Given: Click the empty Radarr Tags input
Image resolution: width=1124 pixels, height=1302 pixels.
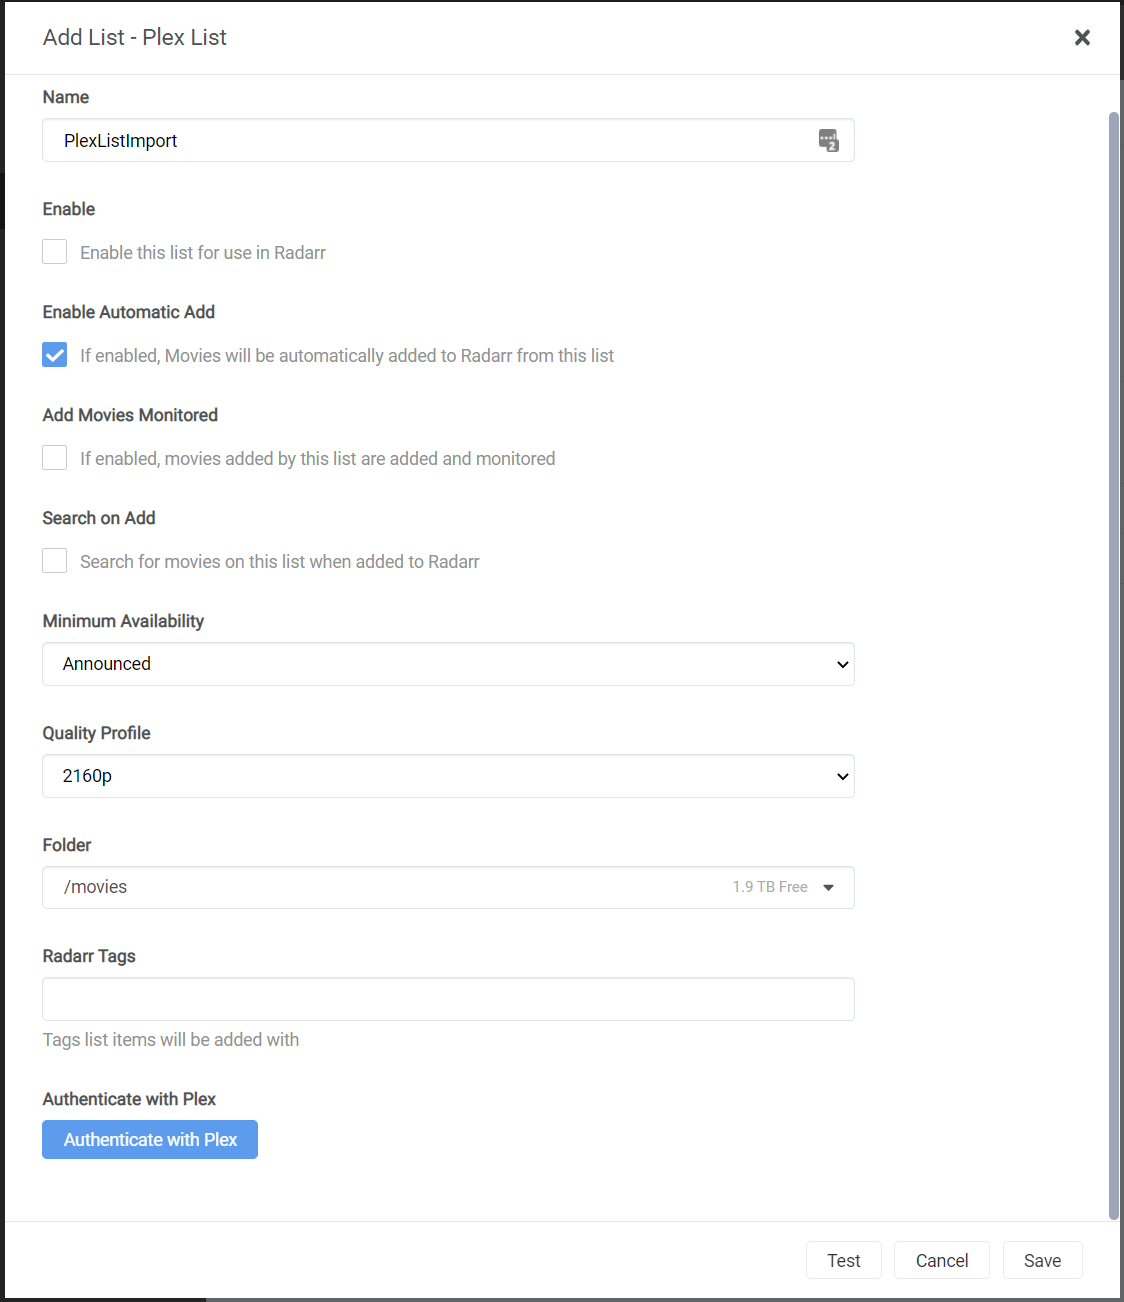Looking at the screenshot, I should tap(448, 998).
